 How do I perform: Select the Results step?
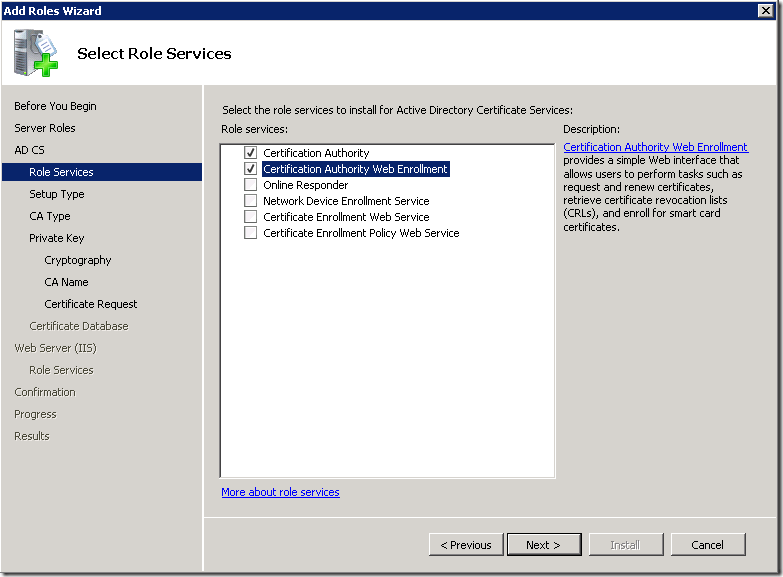point(31,436)
